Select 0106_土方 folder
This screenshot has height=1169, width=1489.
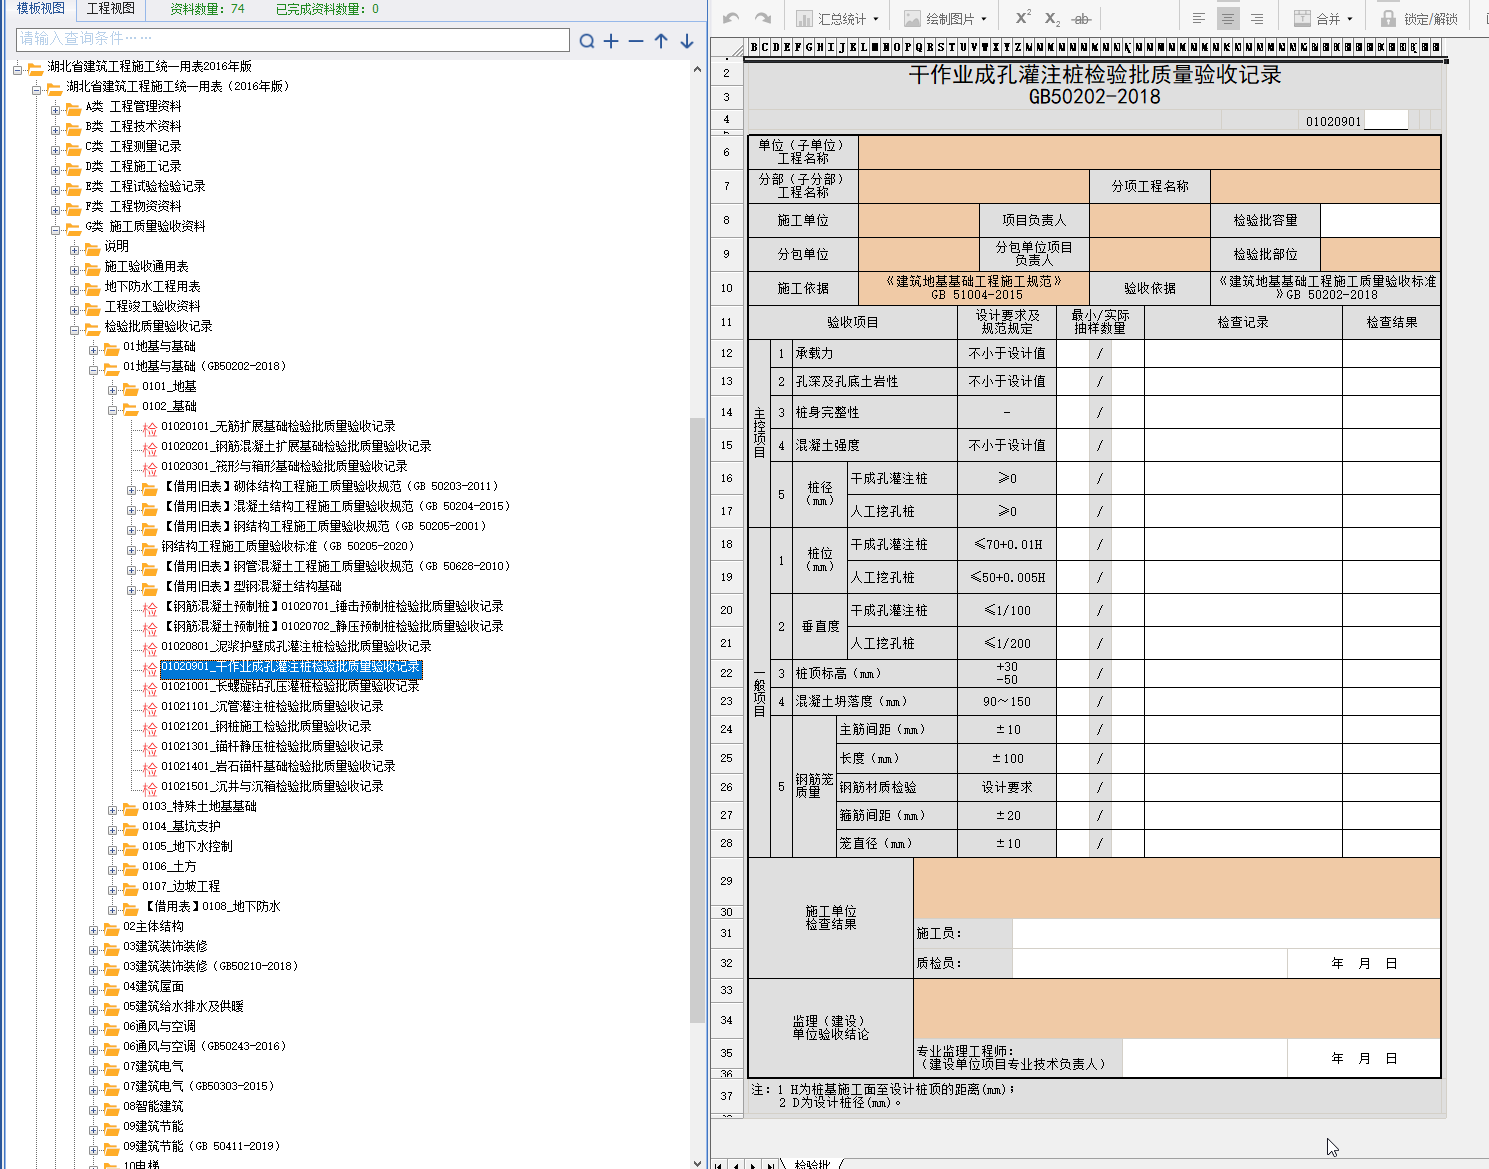[x=169, y=866]
